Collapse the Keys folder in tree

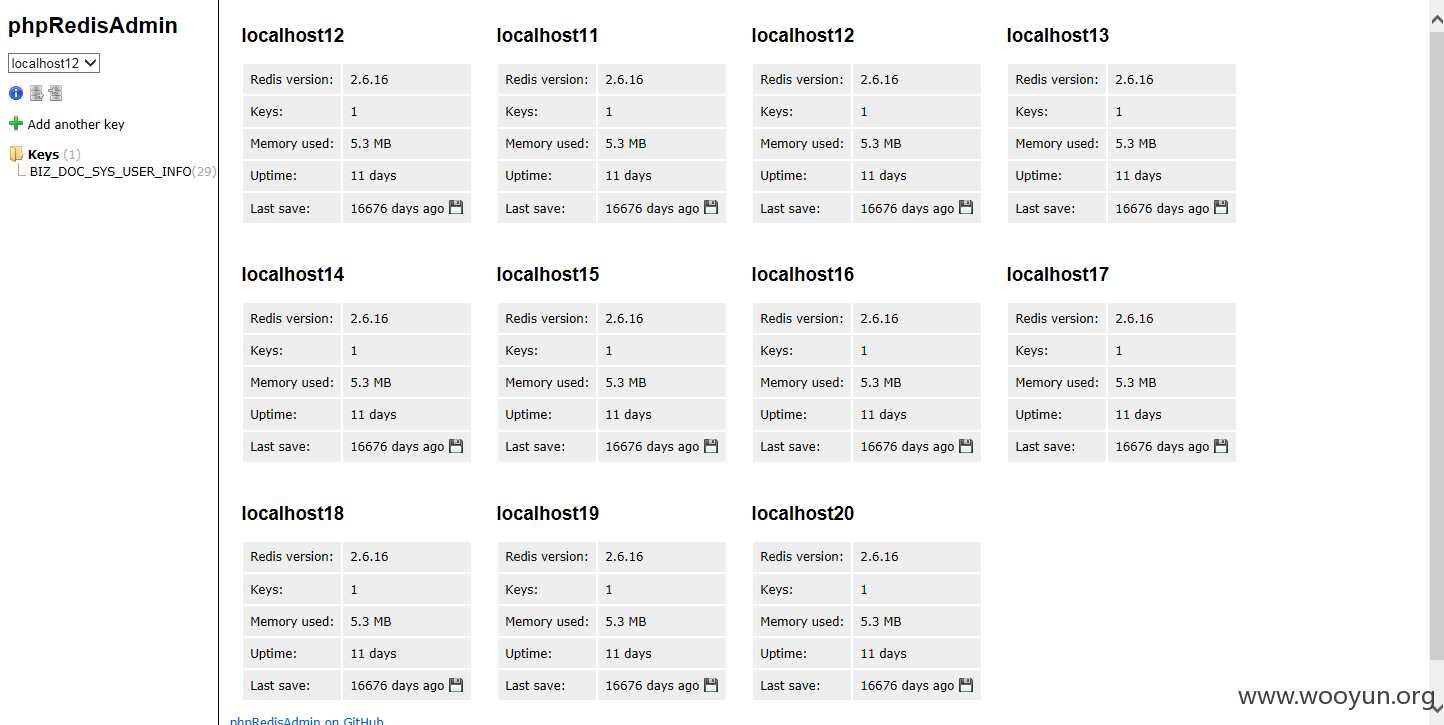point(16,154)
